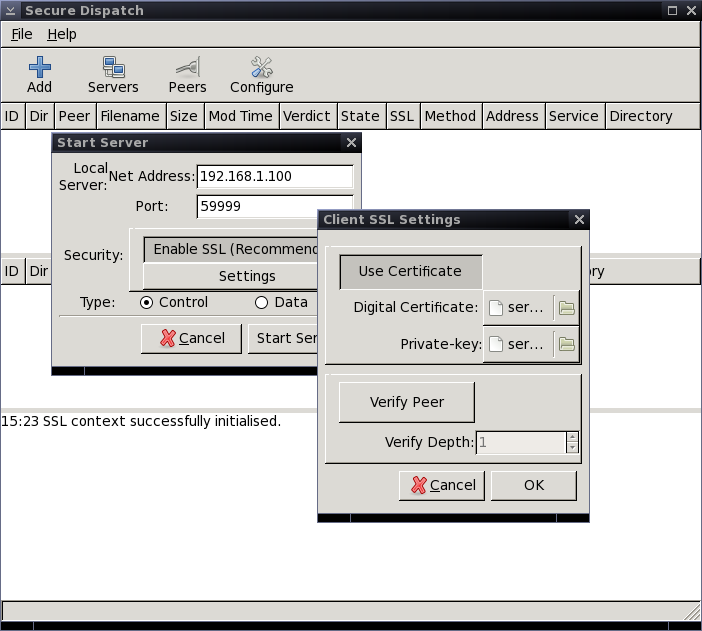Click the Add toolbar icon
Image resolution: width=702 pixels, height=631 pixels.
[x=39, y=75]
